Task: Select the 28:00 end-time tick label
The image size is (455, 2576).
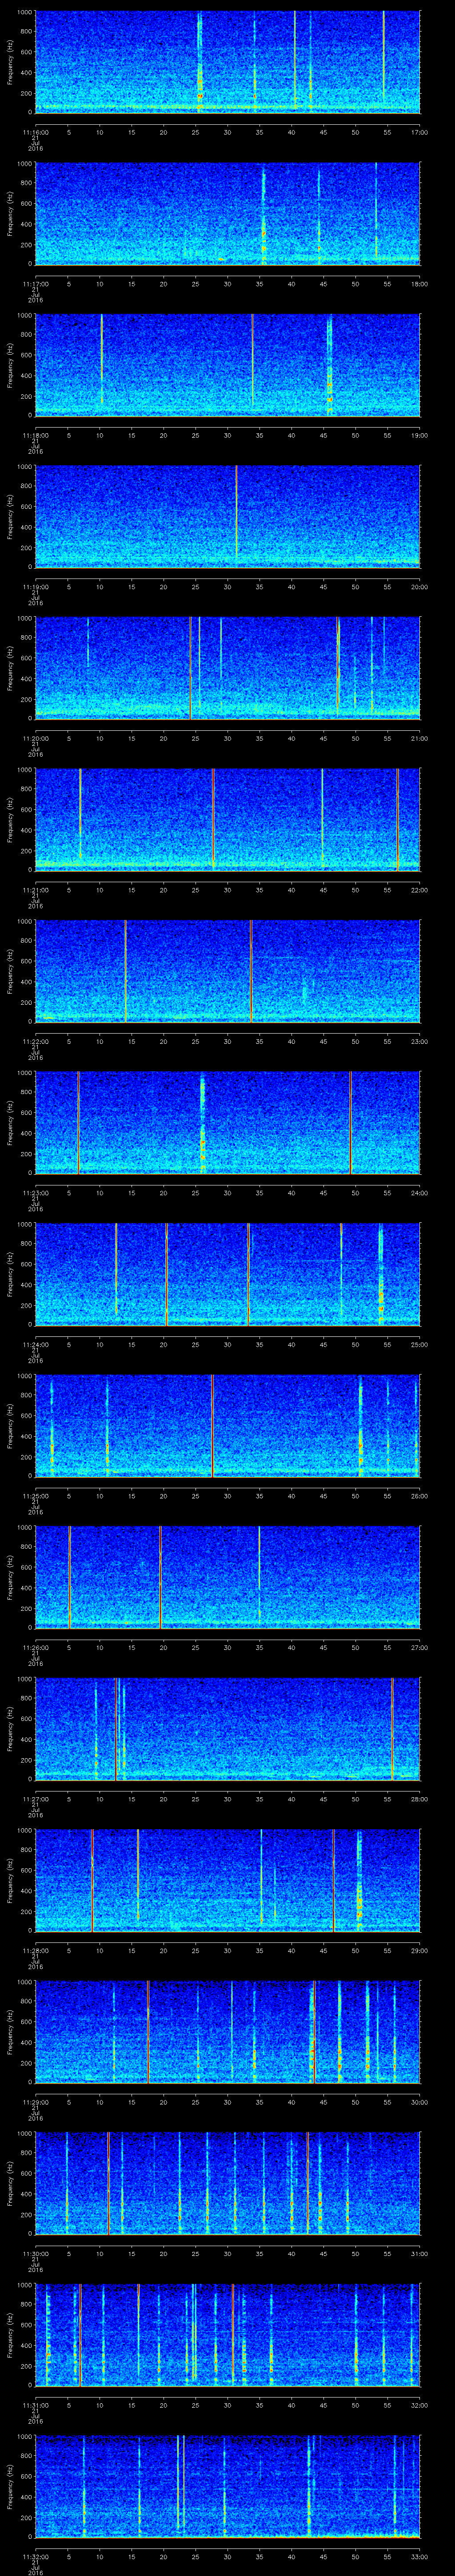Action: tap(419, 1799)
